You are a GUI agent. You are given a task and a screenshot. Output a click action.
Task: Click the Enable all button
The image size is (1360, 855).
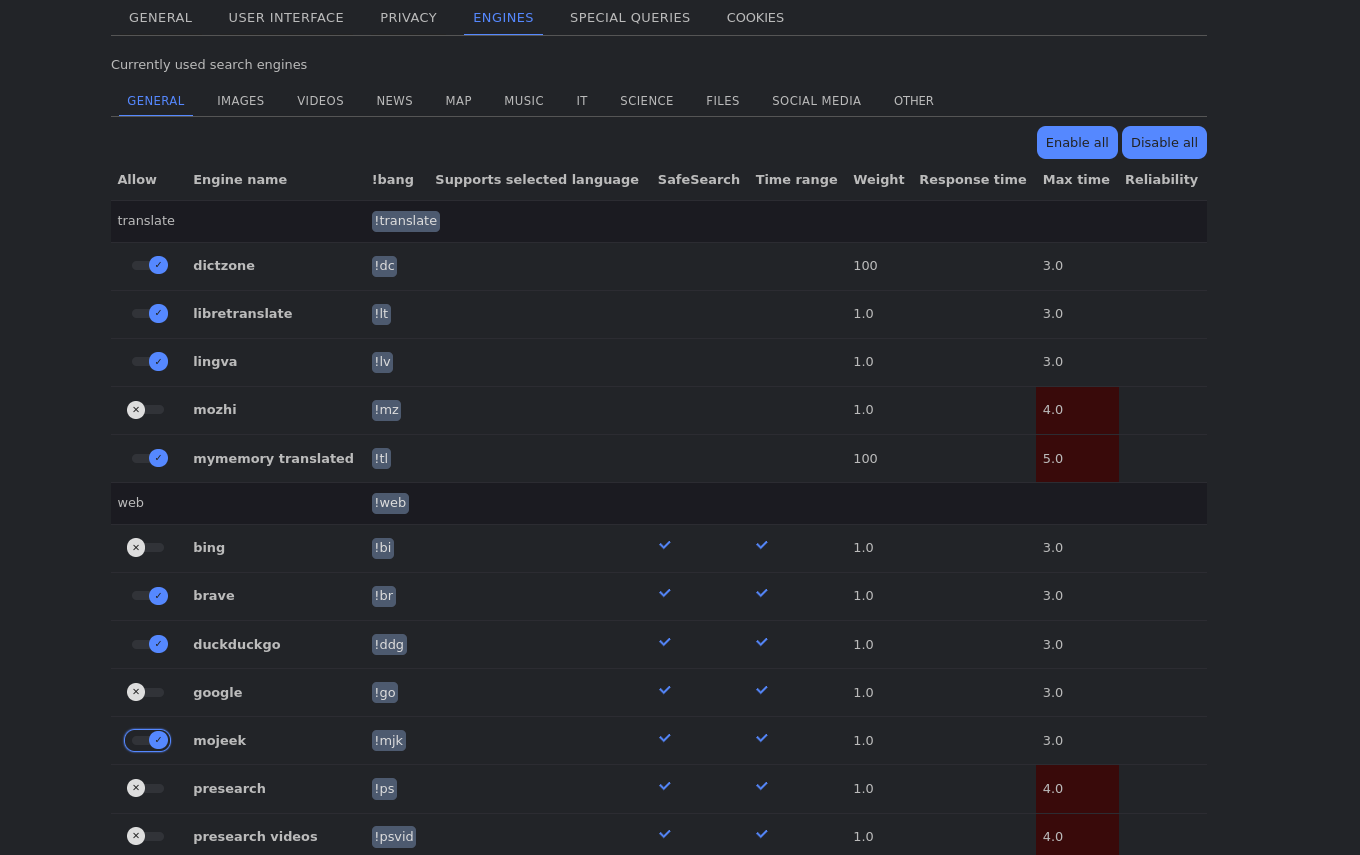point(1077,142)
